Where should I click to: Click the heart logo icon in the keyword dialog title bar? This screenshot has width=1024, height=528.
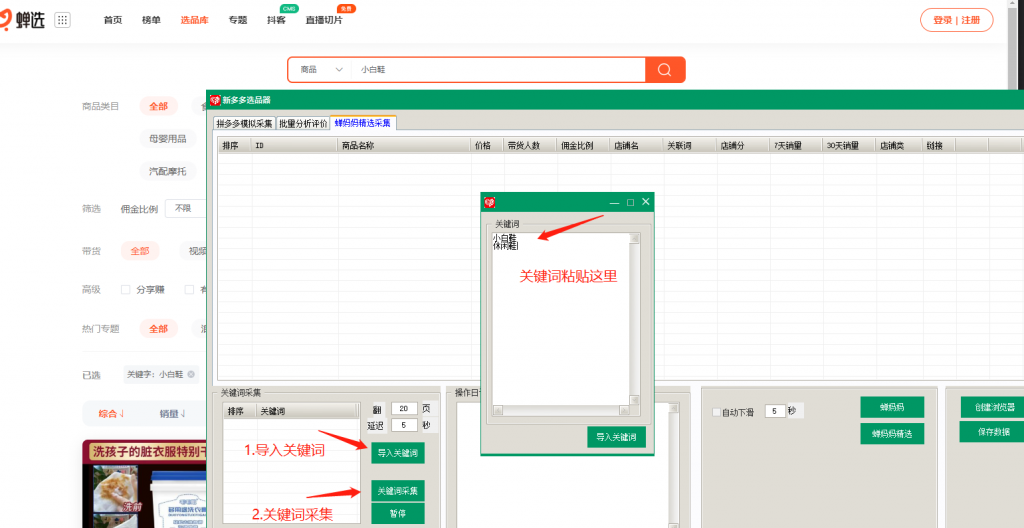coord(489,203)
